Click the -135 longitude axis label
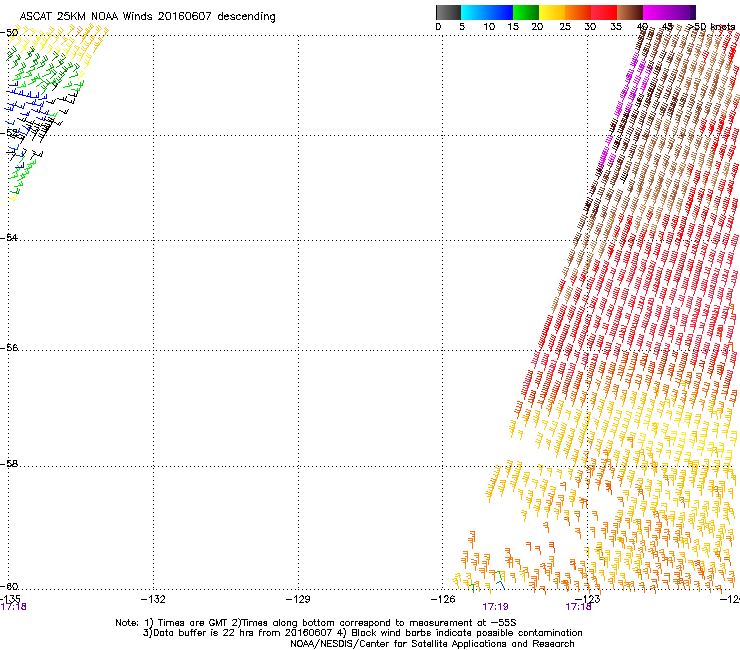This screenshot has width=740, height=650. (10, 599)
